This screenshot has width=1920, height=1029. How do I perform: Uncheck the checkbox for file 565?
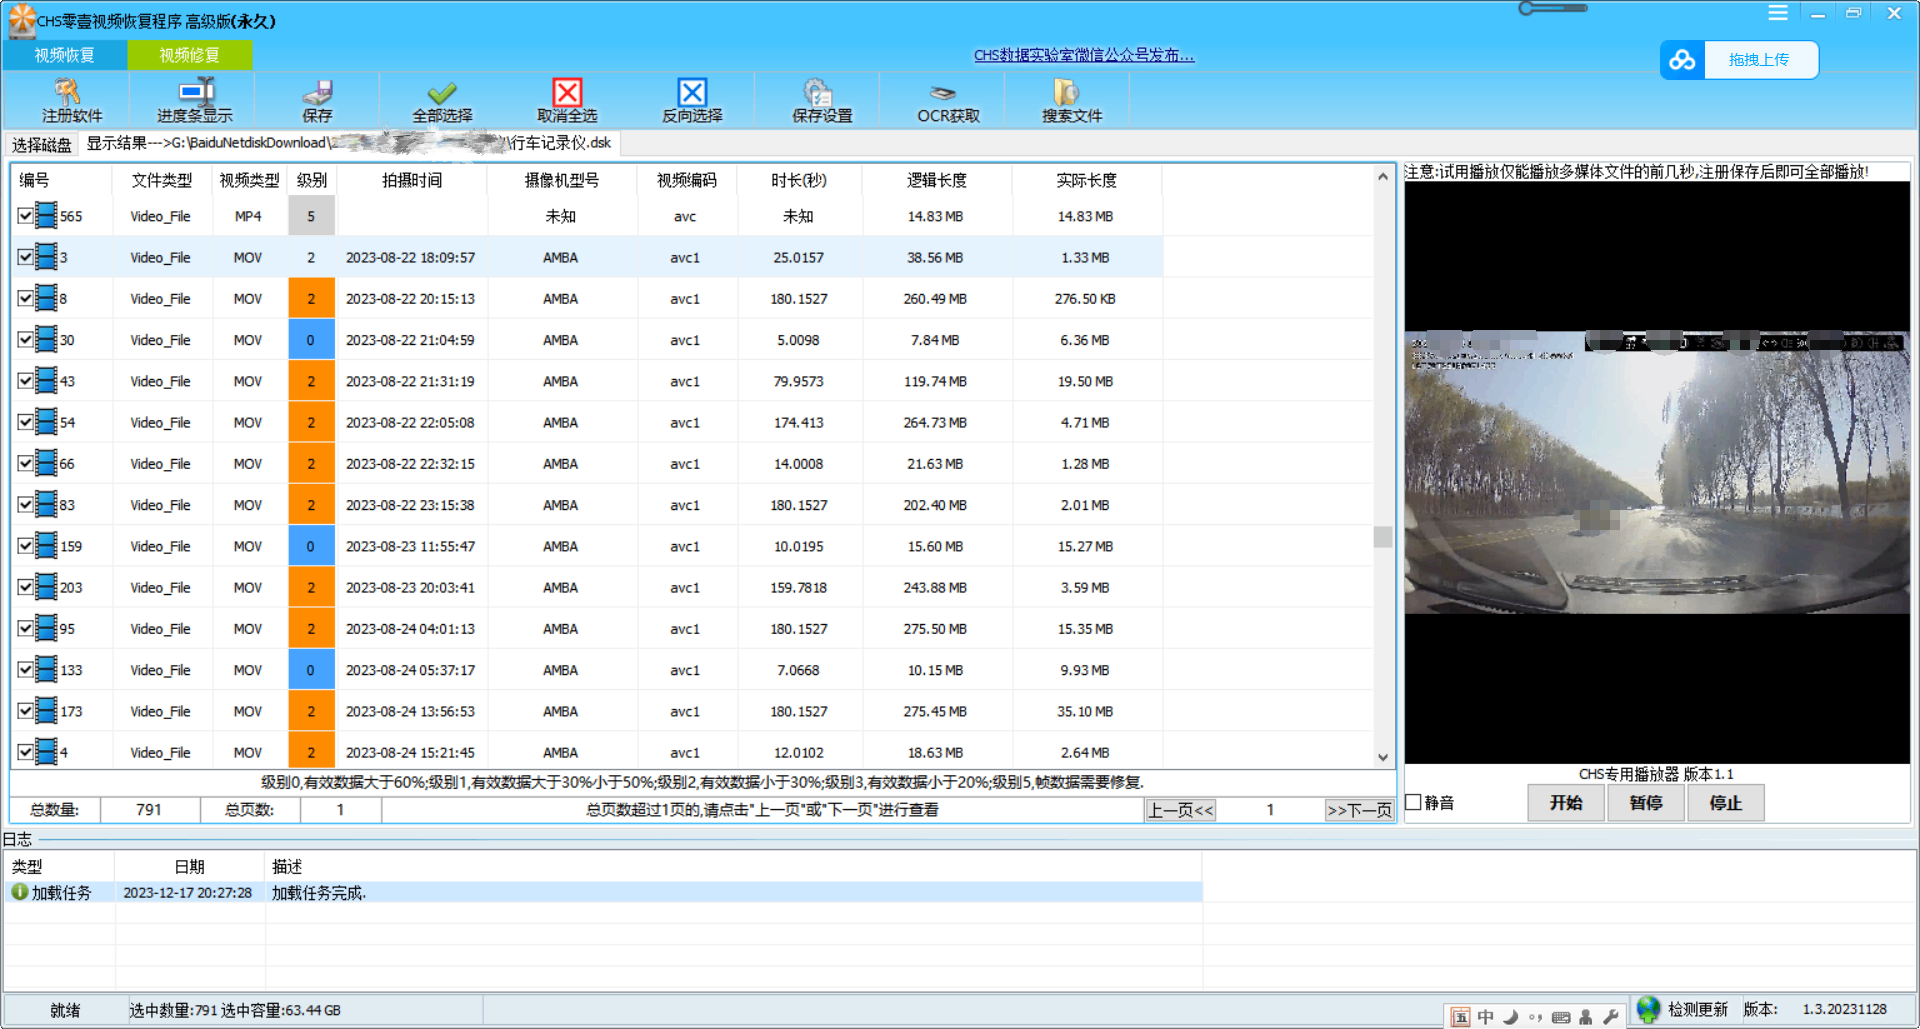click(x=25, y=215)
